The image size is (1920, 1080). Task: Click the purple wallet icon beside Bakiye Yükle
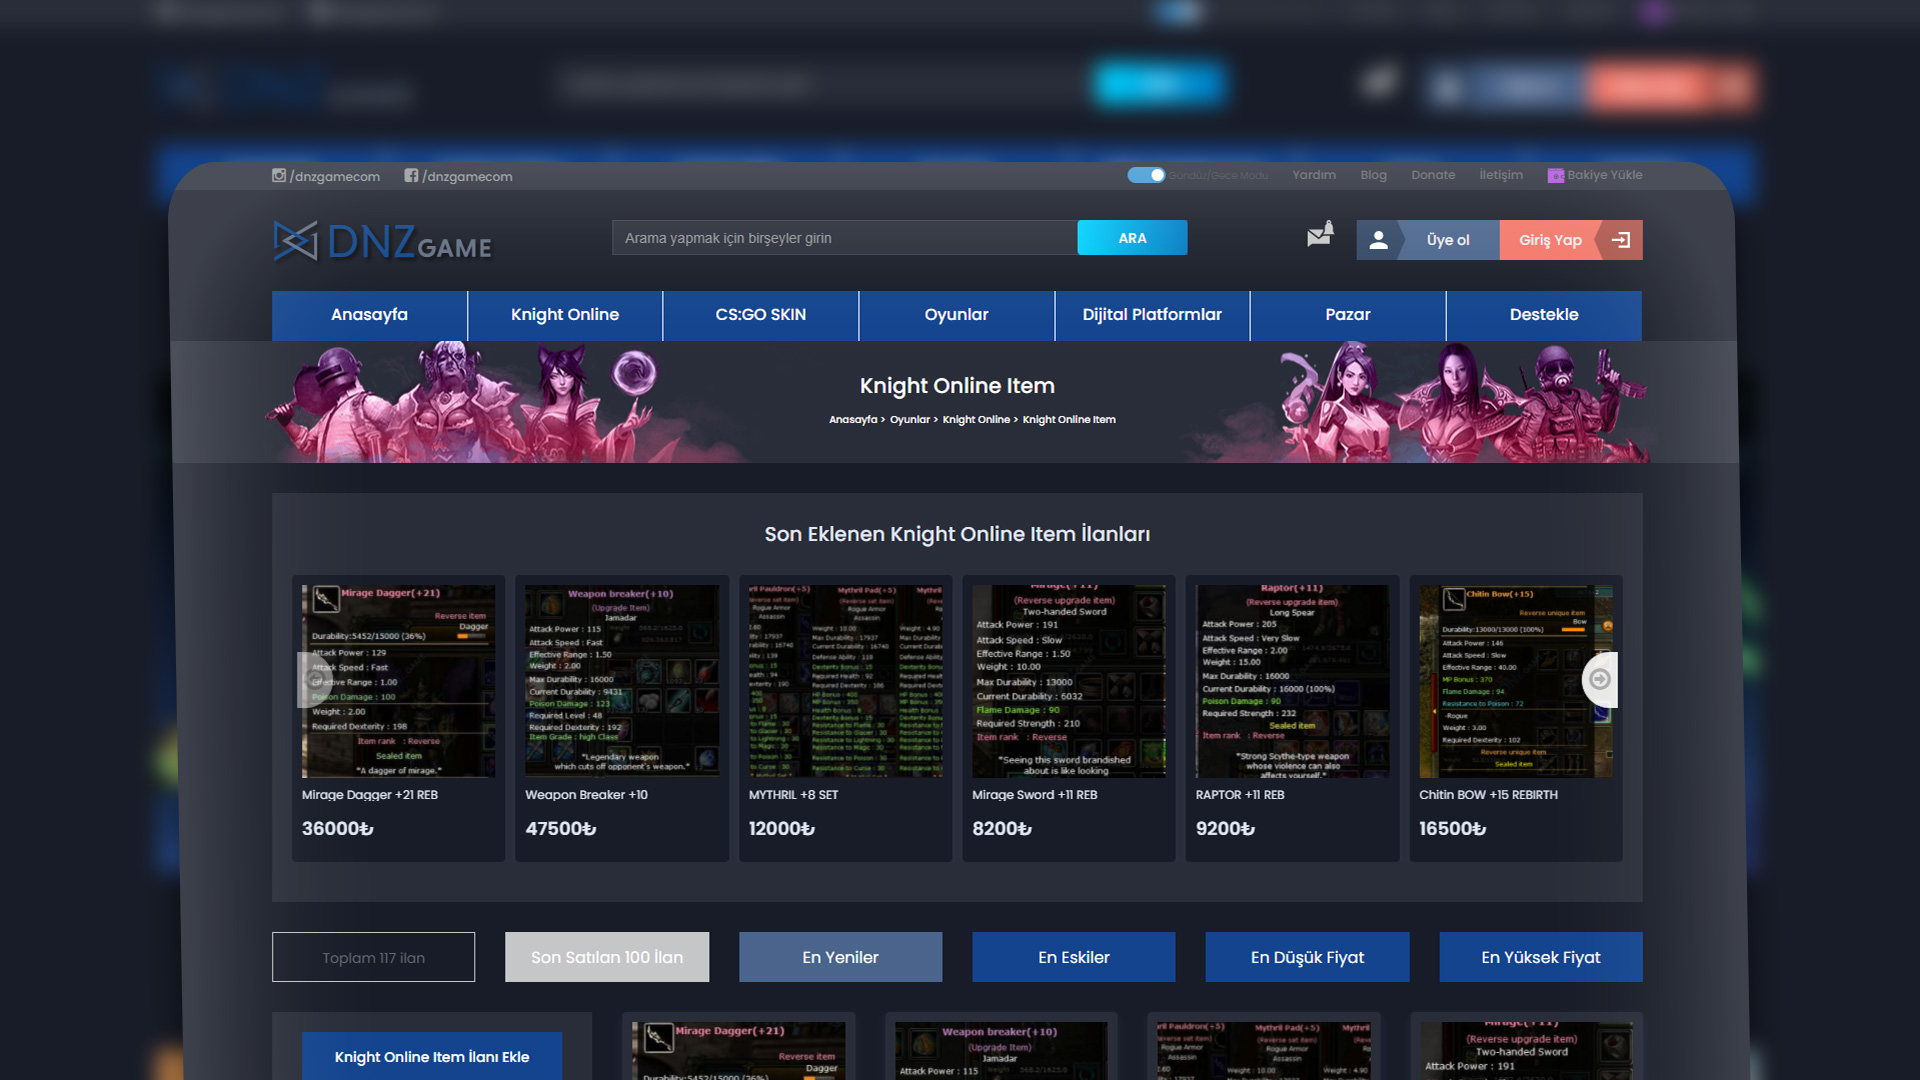point(1556,175)
